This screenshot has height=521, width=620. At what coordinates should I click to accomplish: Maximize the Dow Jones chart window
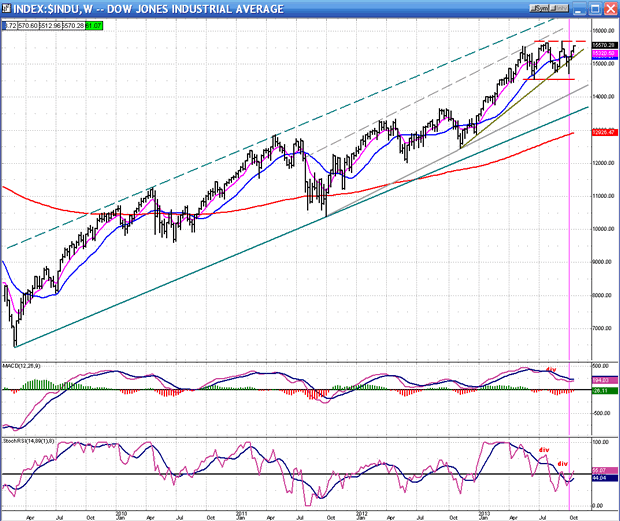[596, 8]
